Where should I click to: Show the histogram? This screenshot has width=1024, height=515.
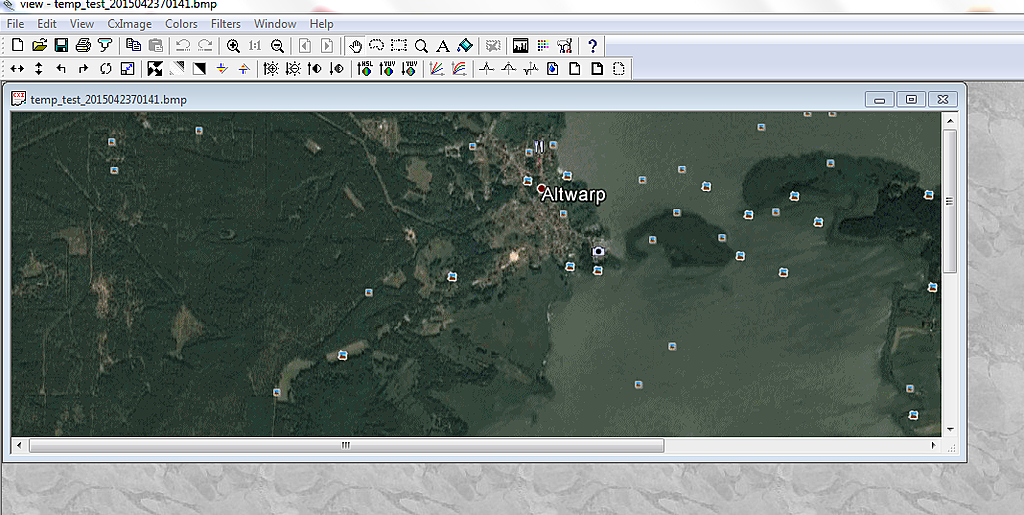tap(520, 46)
